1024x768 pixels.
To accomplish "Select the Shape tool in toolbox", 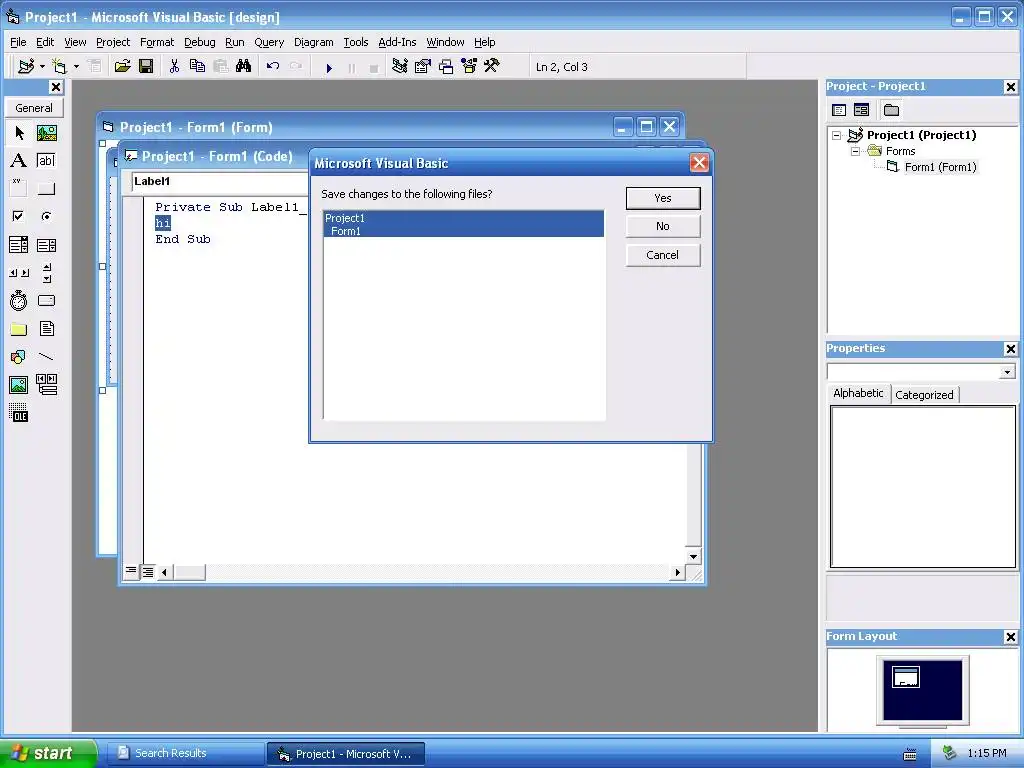I will click(19, 357).
